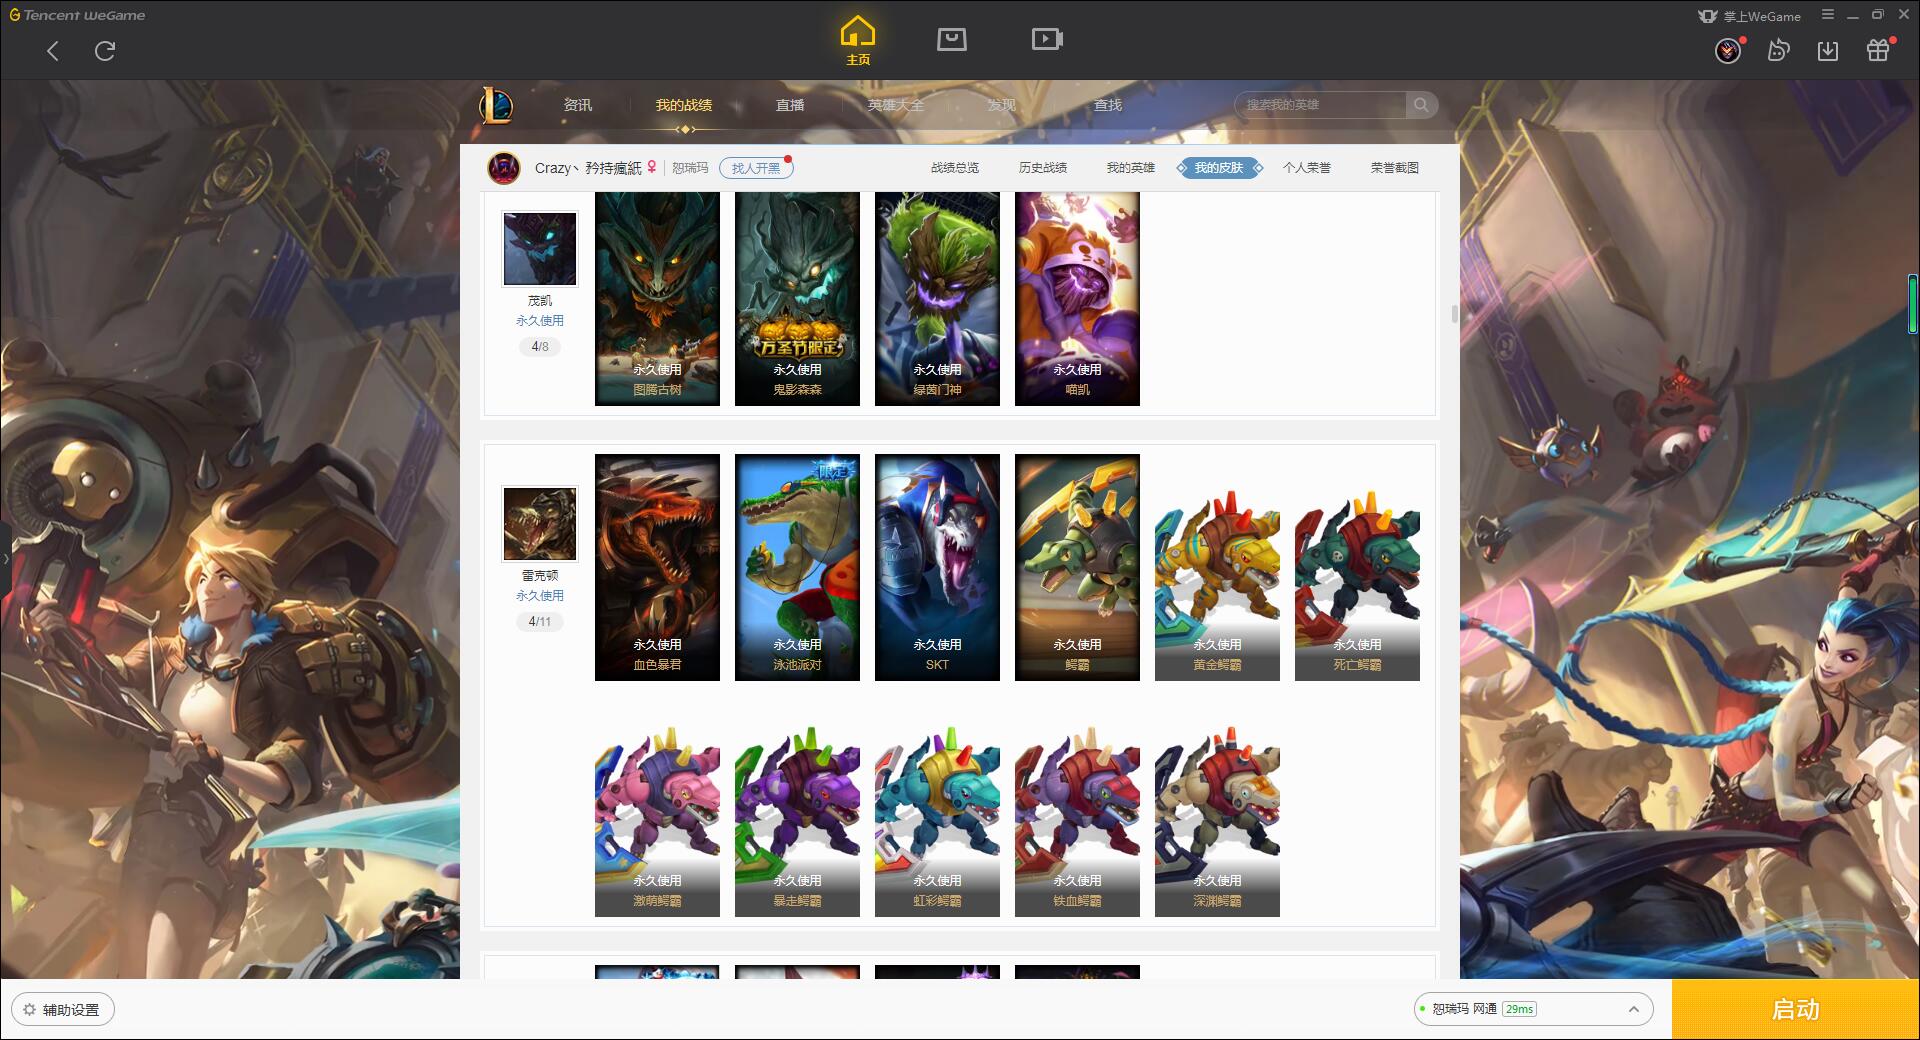This screenshot has height=1040, width=1920.
Task: Open the 泳池派对 skin card
Action: coord(797,568)
